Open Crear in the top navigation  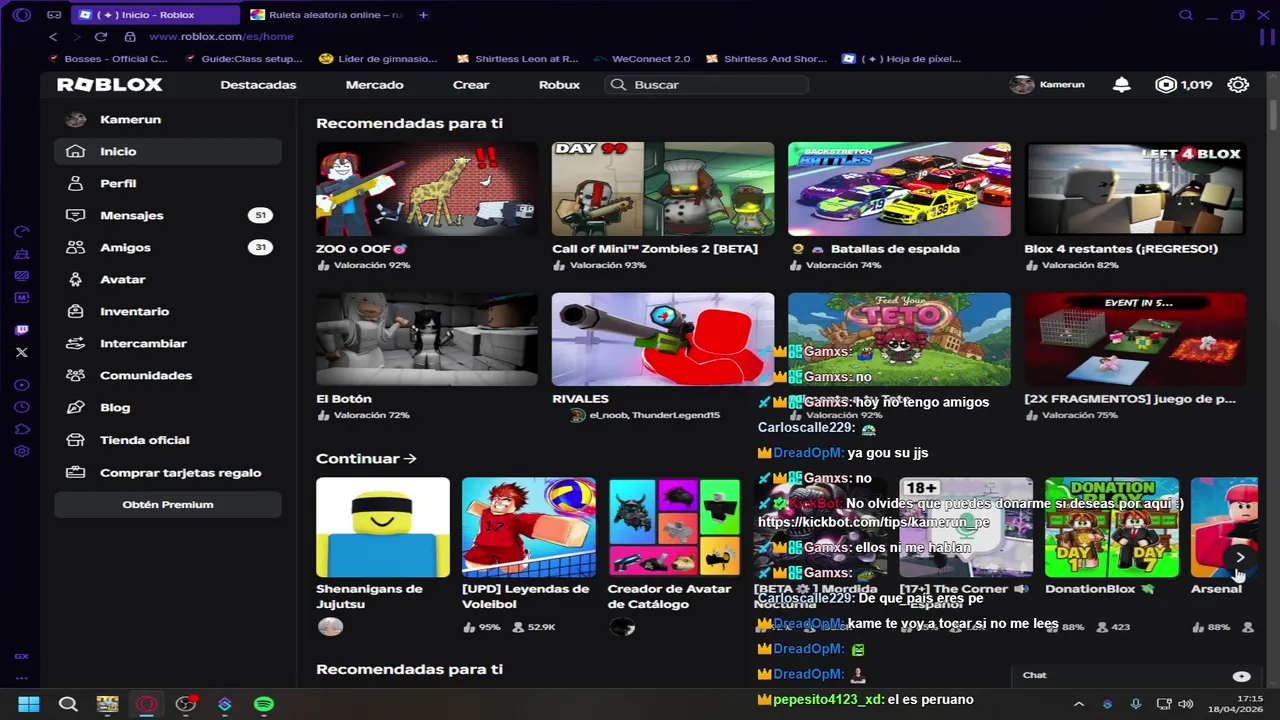(x=471, y=85)
